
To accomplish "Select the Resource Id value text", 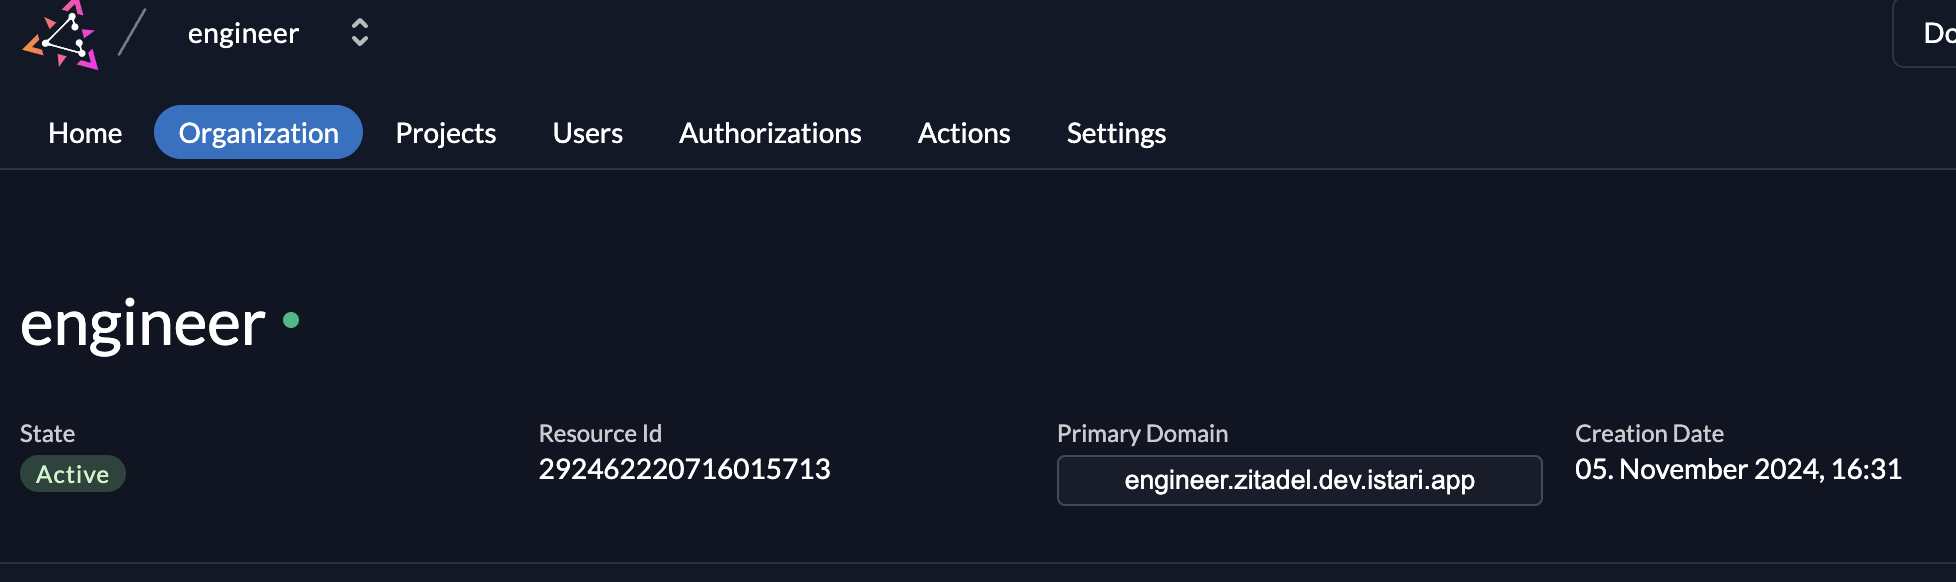I will (684, 469).
